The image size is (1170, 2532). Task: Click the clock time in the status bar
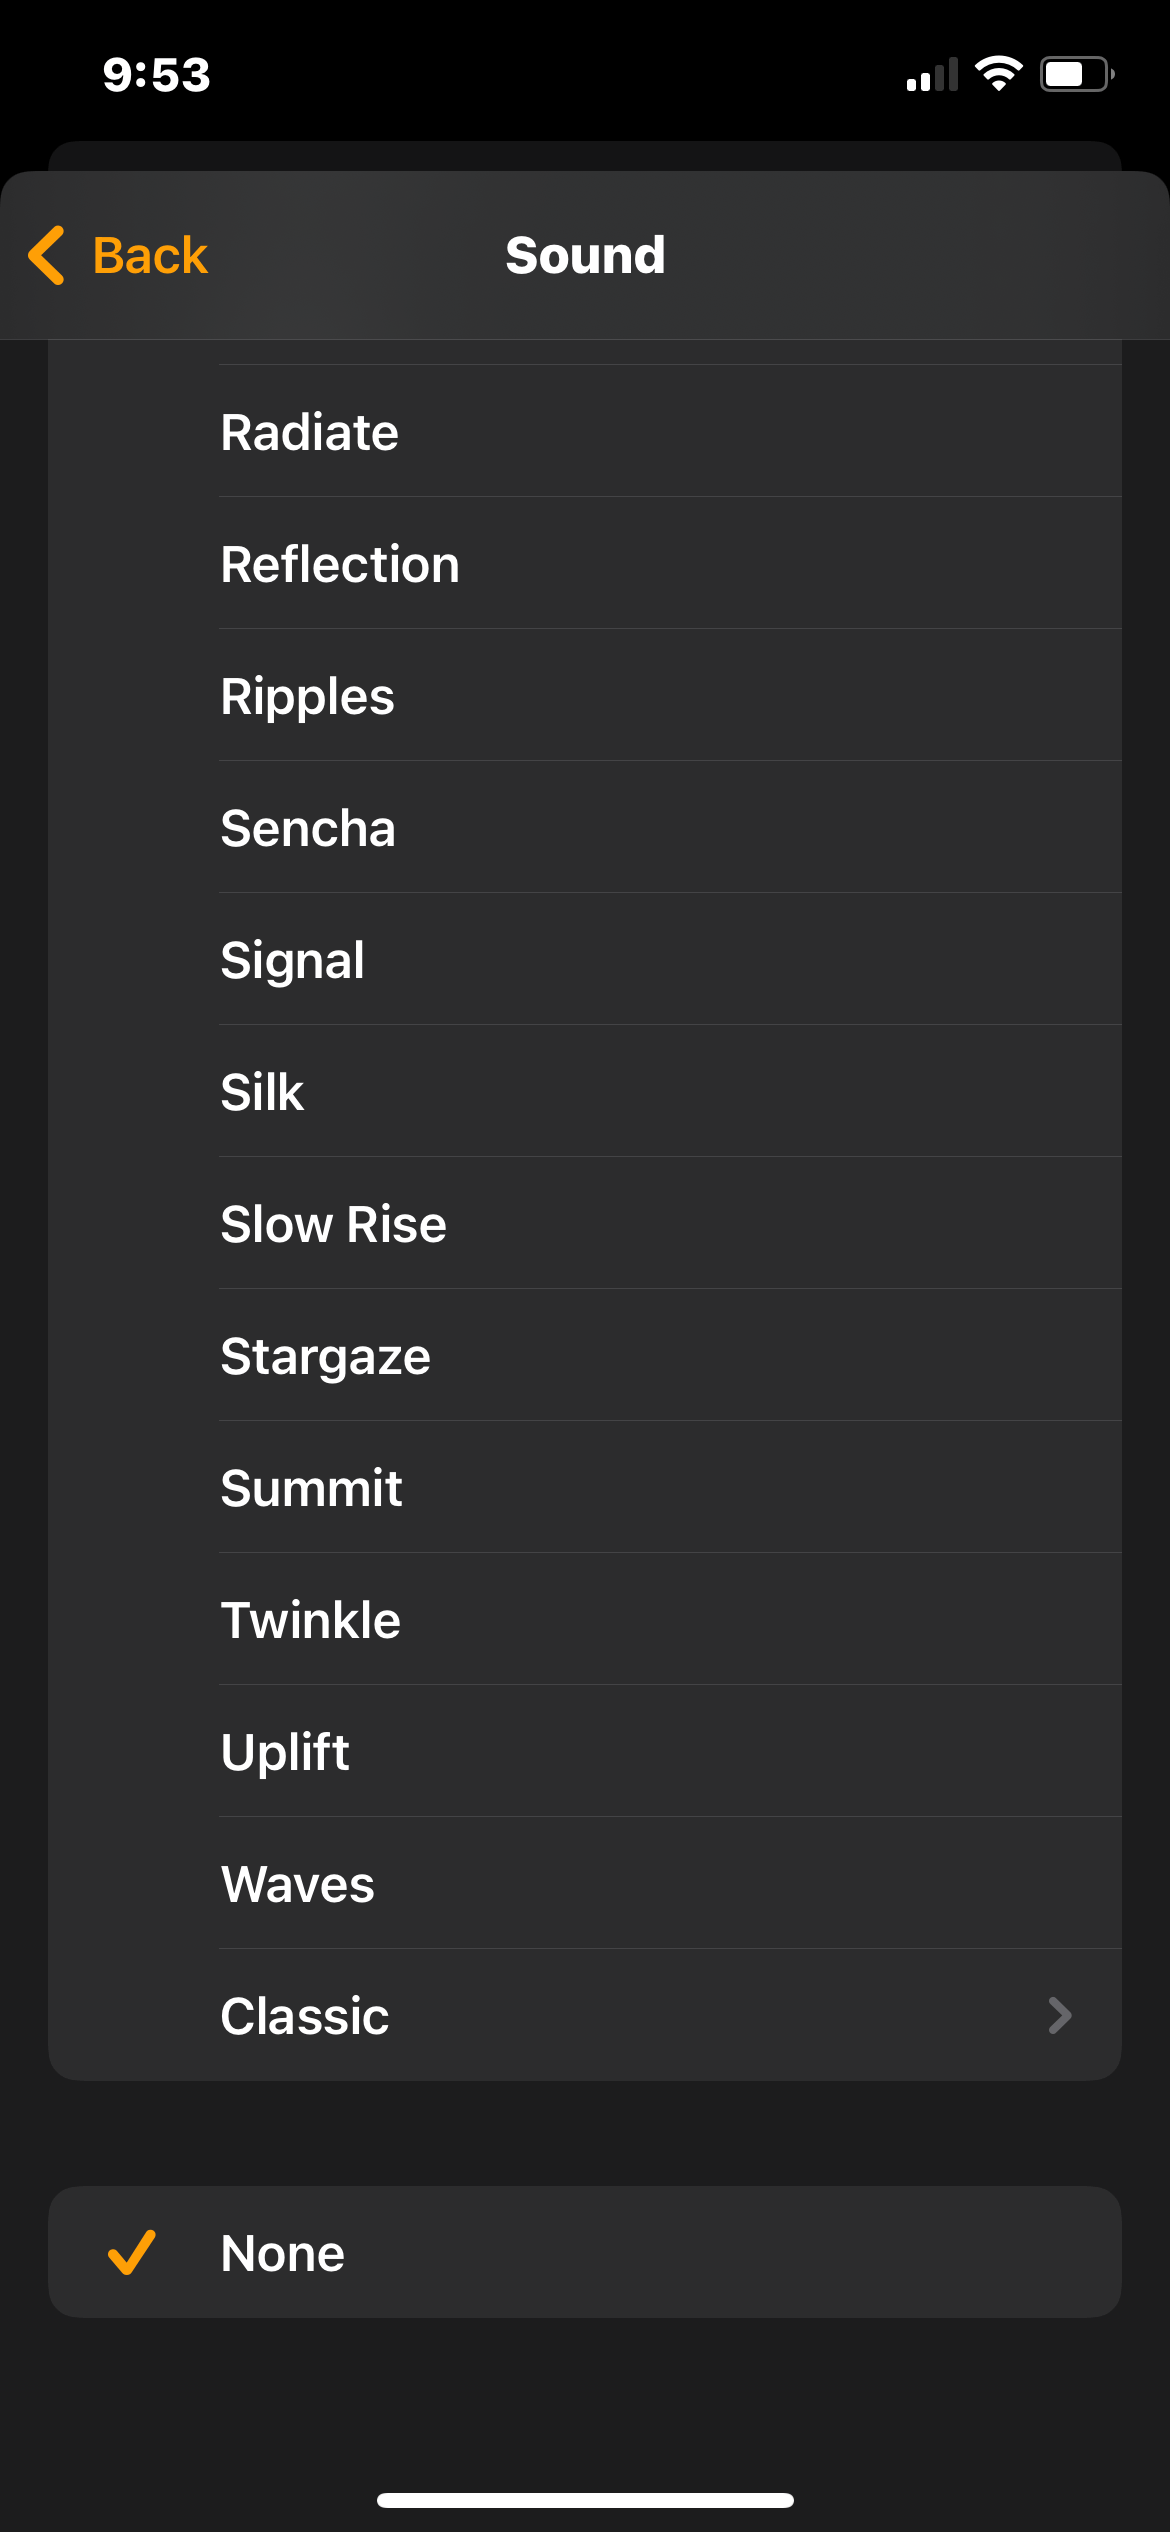point(155,74)
